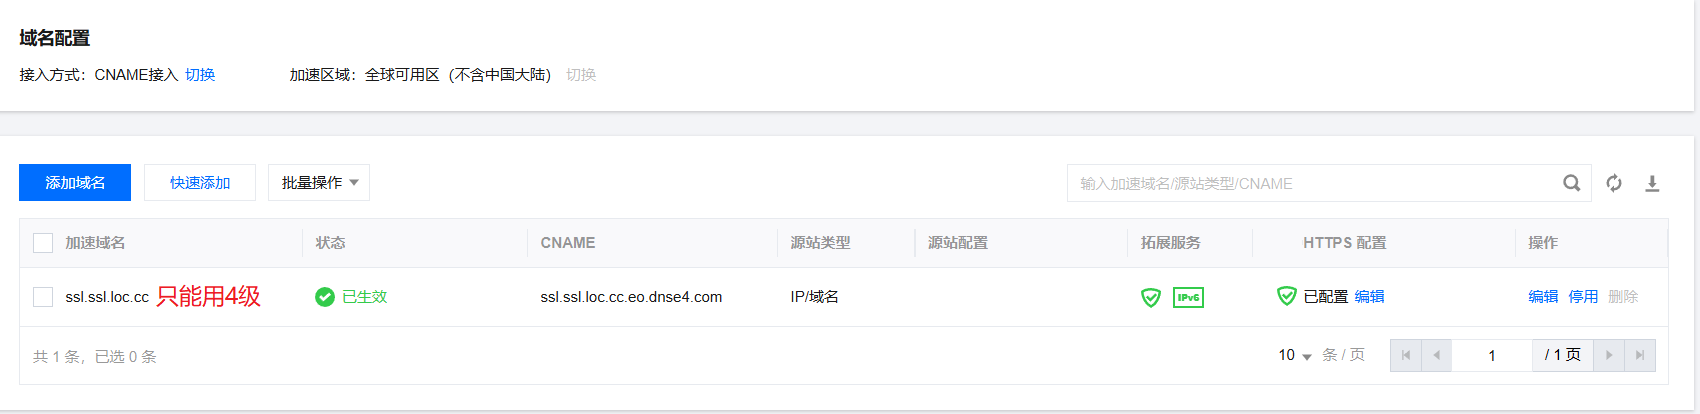Click 停用 to disable the domain
This screenshot has height=414, width=1700.
click(1583, 297)
